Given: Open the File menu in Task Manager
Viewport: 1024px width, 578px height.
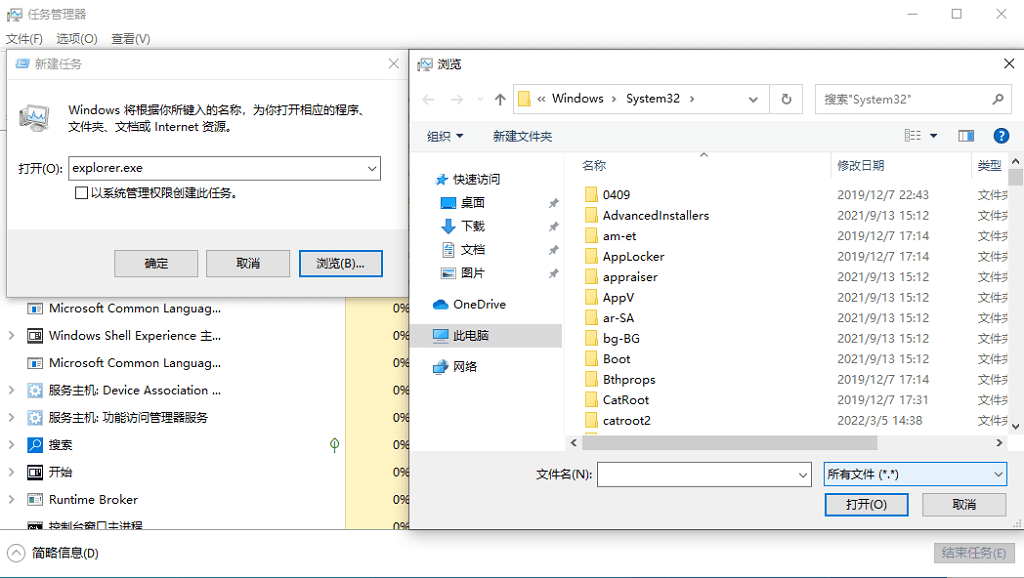Looking at the screenshot, I should pyautogui.click(x=24, y=39).
